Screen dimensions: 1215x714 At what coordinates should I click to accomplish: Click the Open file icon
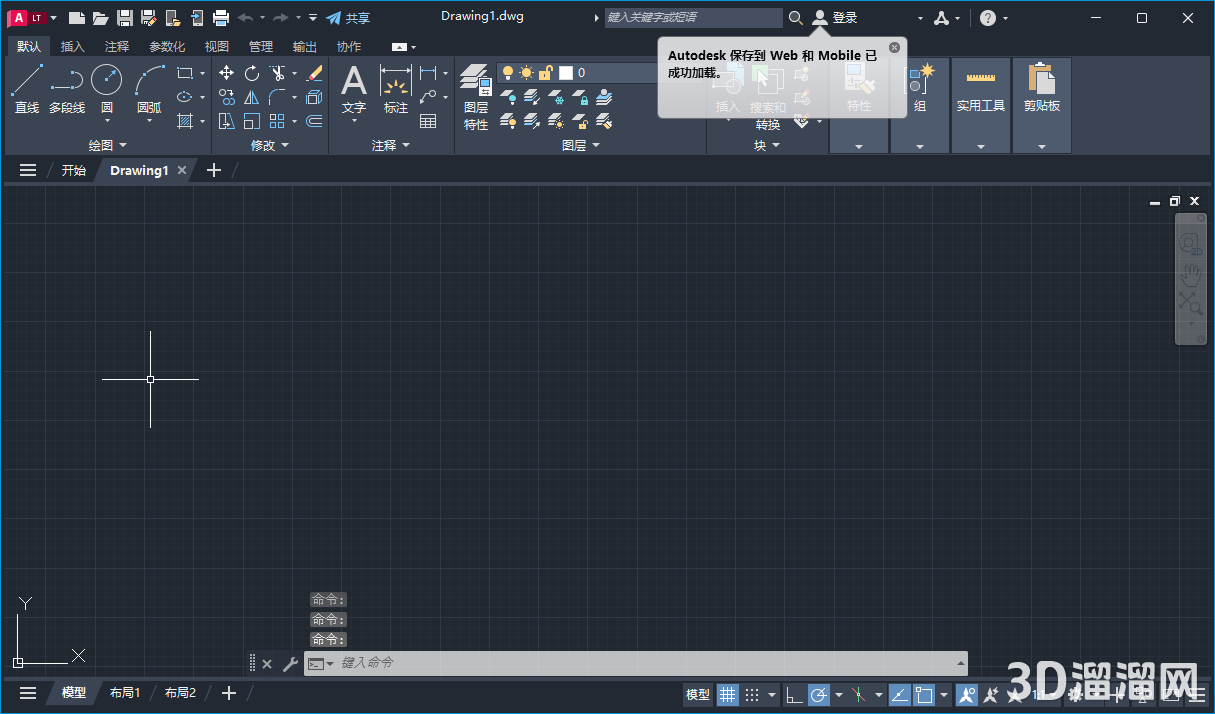[x=100, y=18]
